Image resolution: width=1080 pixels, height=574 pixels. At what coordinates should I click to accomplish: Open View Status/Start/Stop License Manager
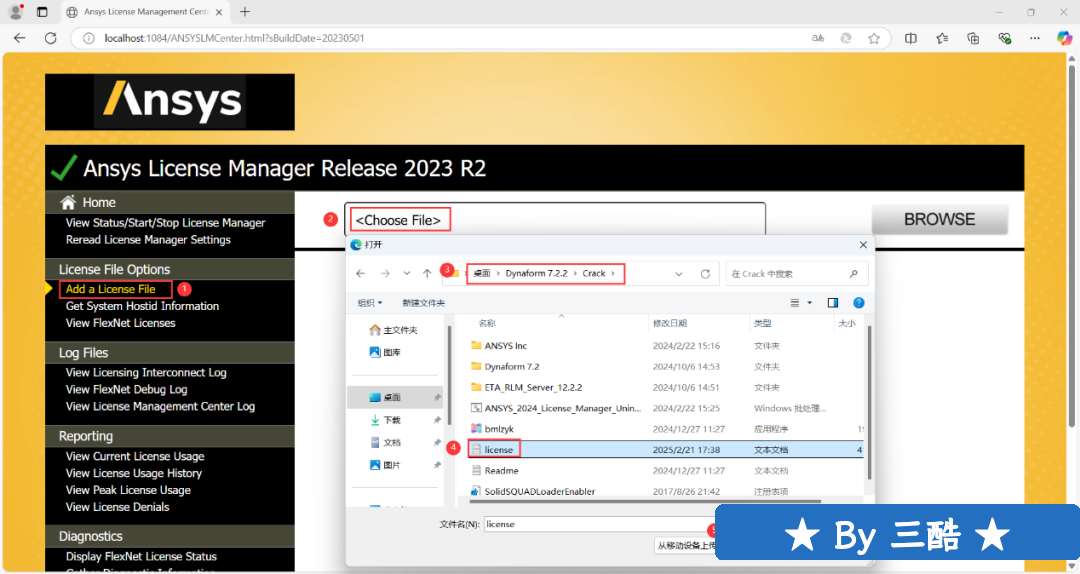(165, 223)
